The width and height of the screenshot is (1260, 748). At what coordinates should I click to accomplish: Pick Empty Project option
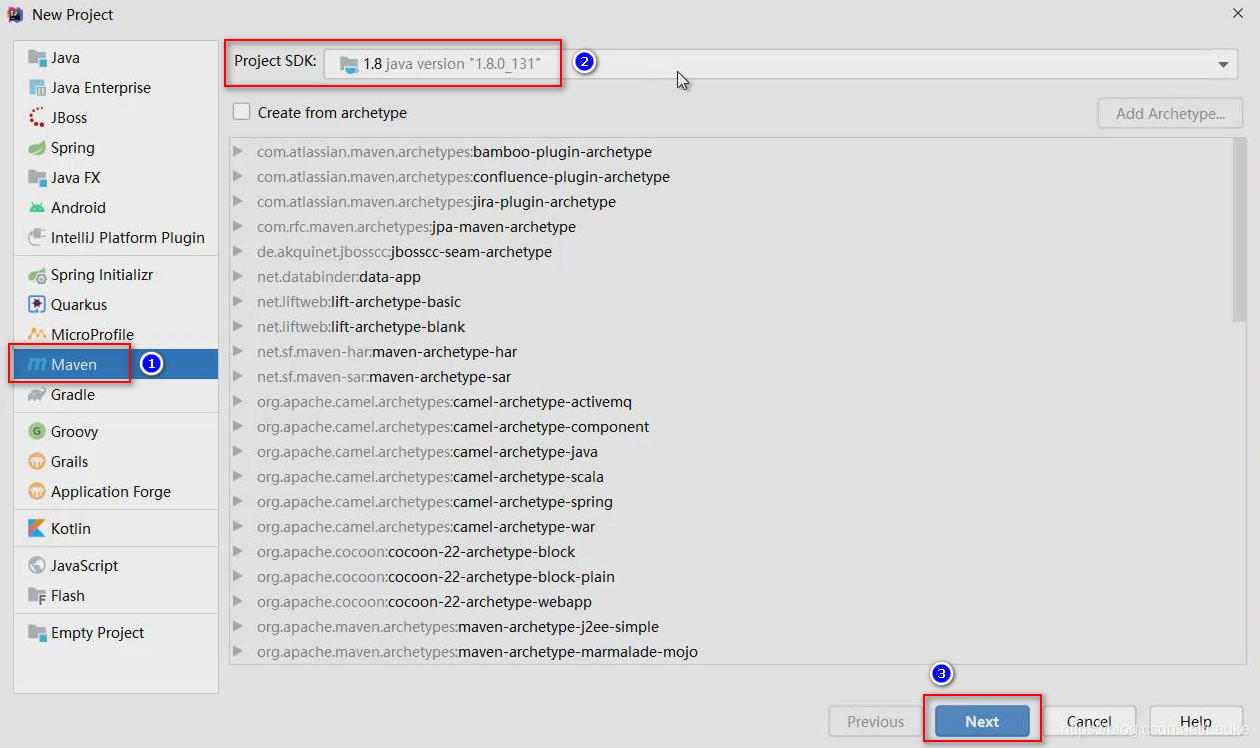(x=116, y=633)
